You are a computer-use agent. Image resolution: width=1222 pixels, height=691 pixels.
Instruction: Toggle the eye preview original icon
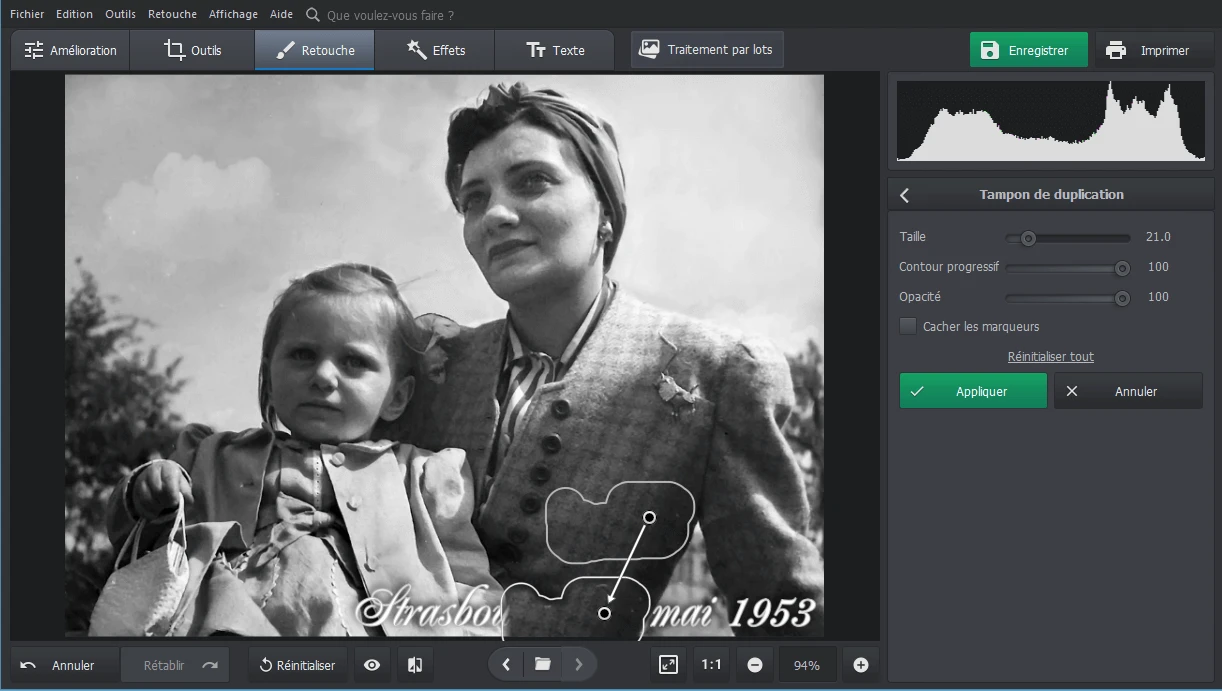(372, 665)
